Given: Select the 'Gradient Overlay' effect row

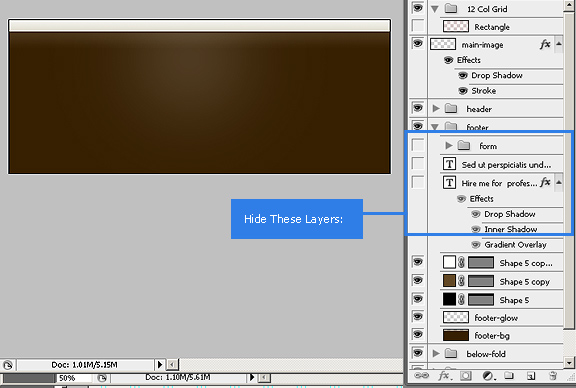Looking at the screenshot, I should click(515, 245).
